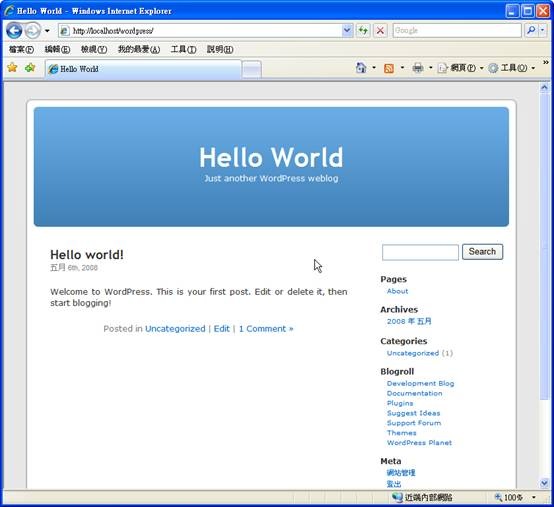Image resolution: width=554 pixels, height=507 pixels.
Task: Click the Search button in sidebar
Action: (482, 252)
